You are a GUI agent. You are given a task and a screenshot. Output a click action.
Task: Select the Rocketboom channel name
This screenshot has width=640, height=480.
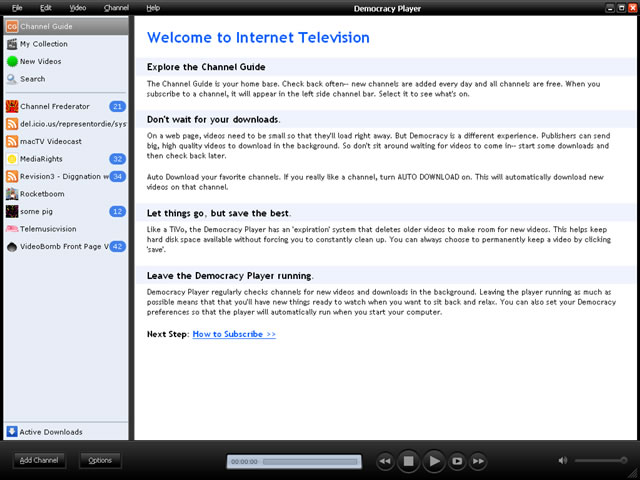tap(42, 194)
